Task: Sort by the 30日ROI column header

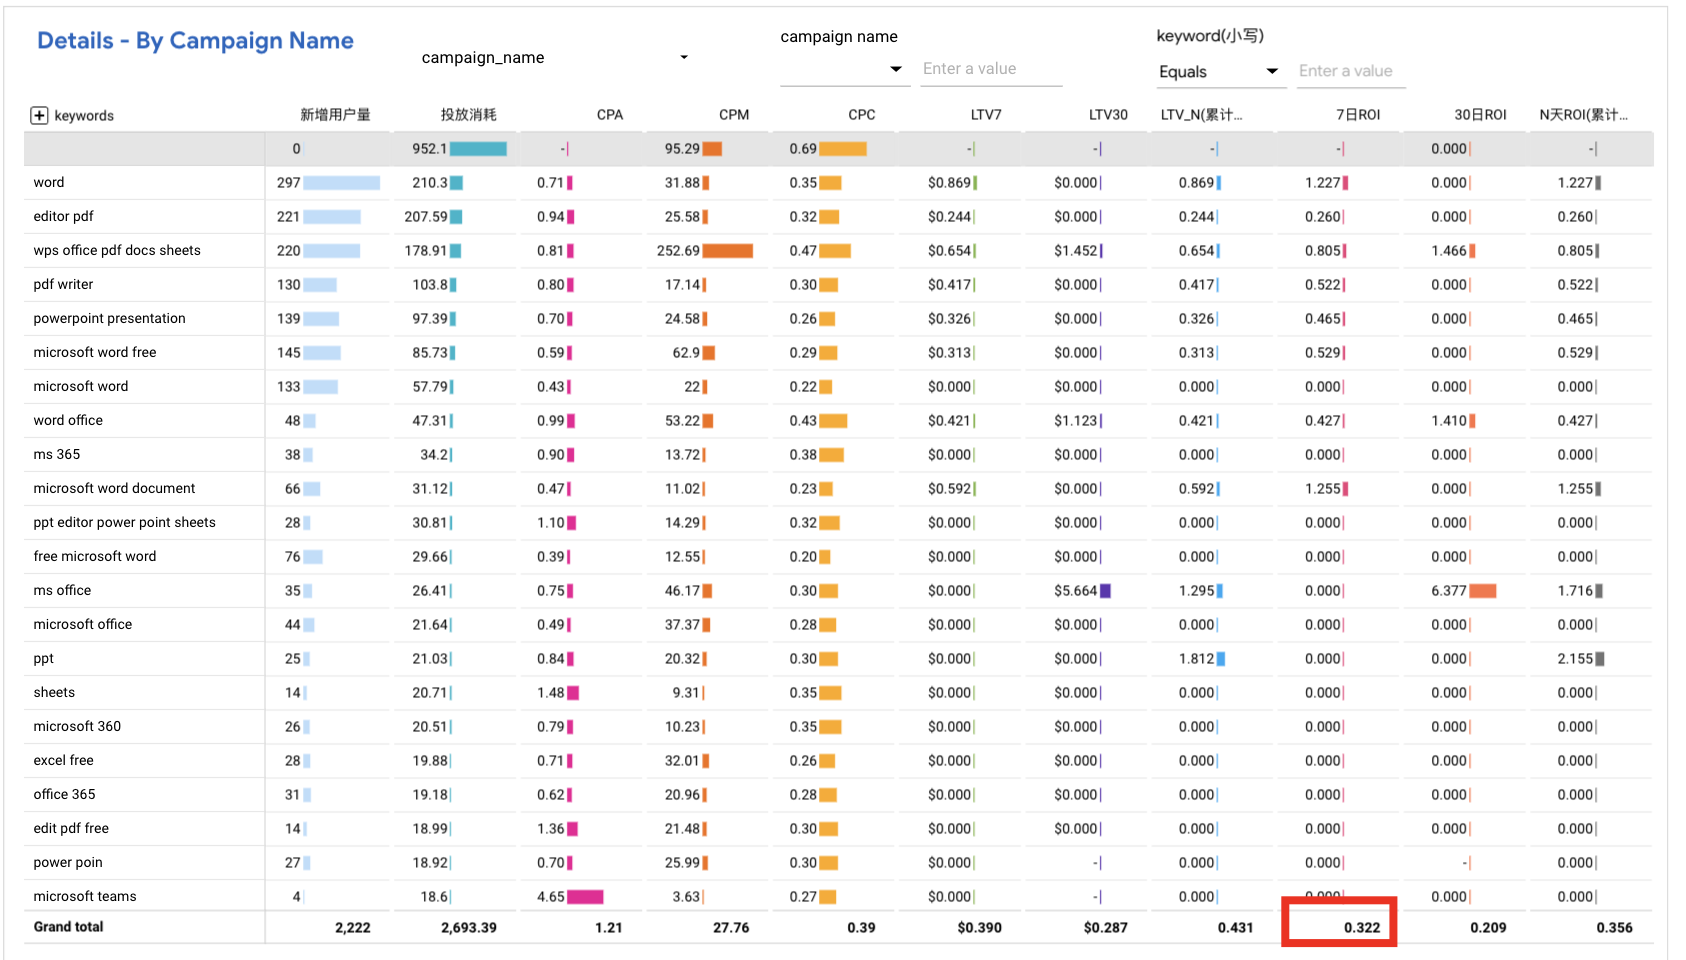Action: (1480, 115)
